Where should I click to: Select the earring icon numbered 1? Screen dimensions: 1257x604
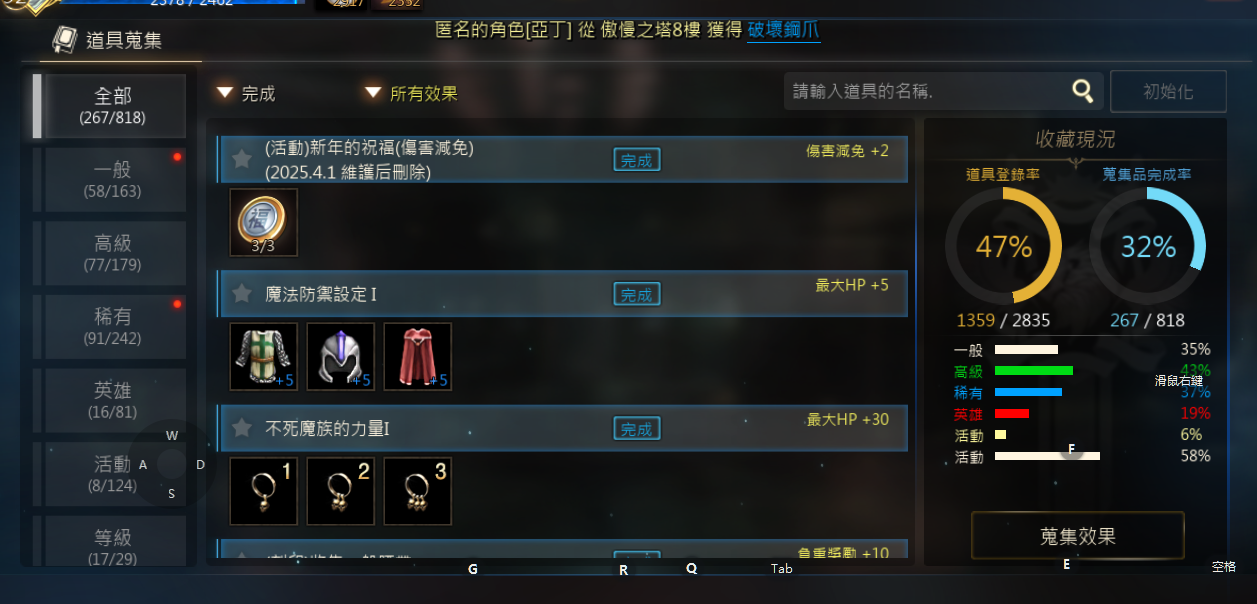pos(263,491)
